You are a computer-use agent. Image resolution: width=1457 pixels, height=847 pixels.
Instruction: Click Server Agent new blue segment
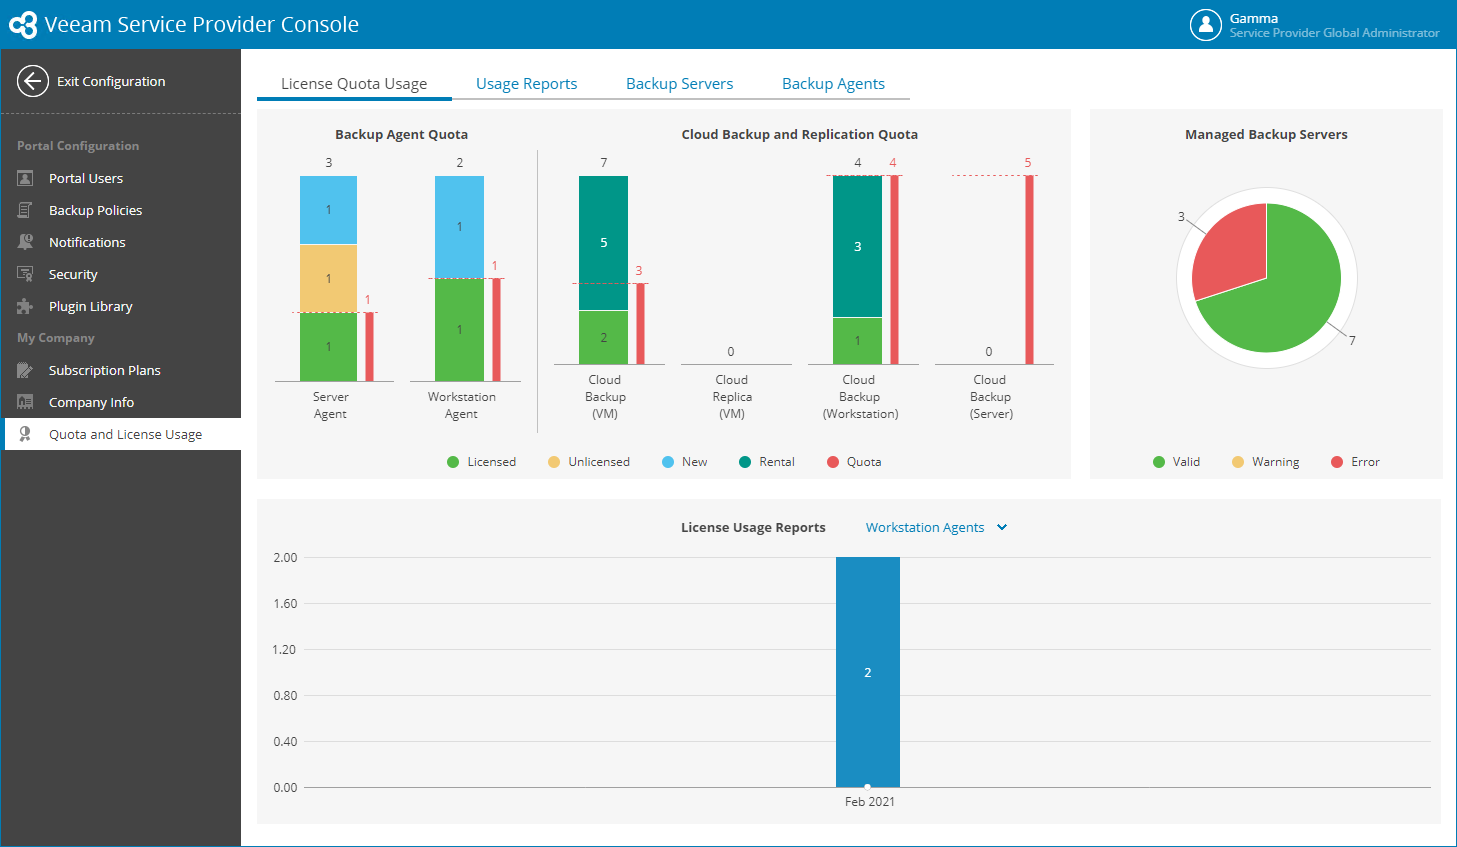click(328, 210)
